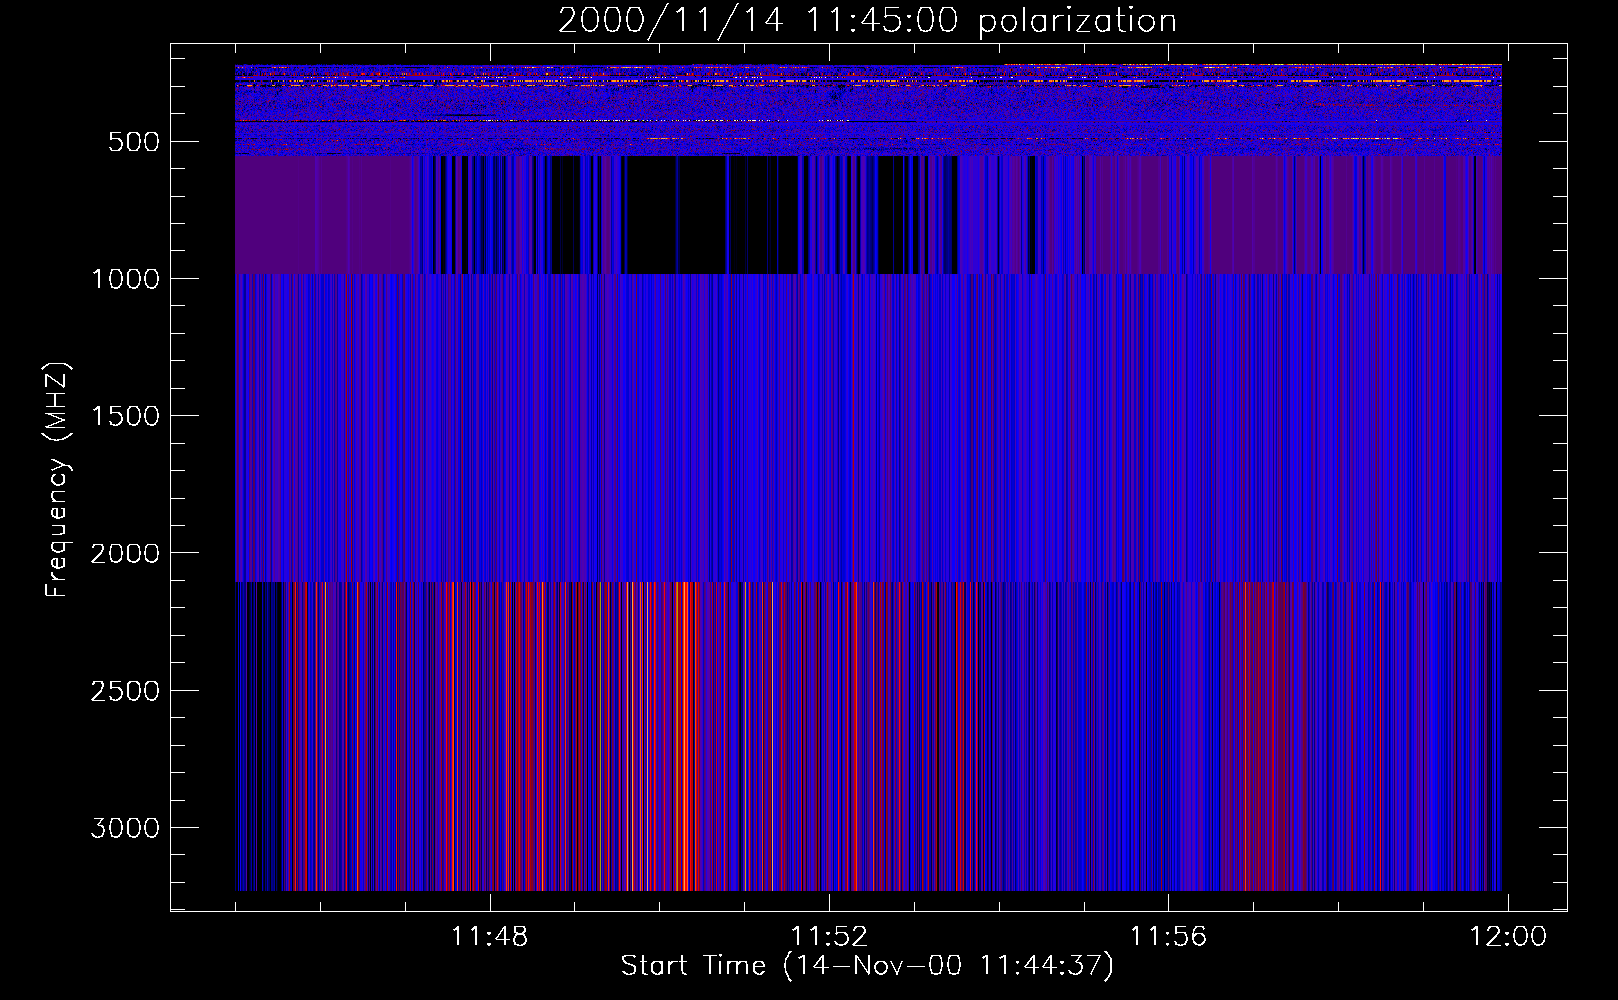Click the '11:56' time axis label
The height and width of the screenshot is (1000, 1618).
click(1168, 937)
